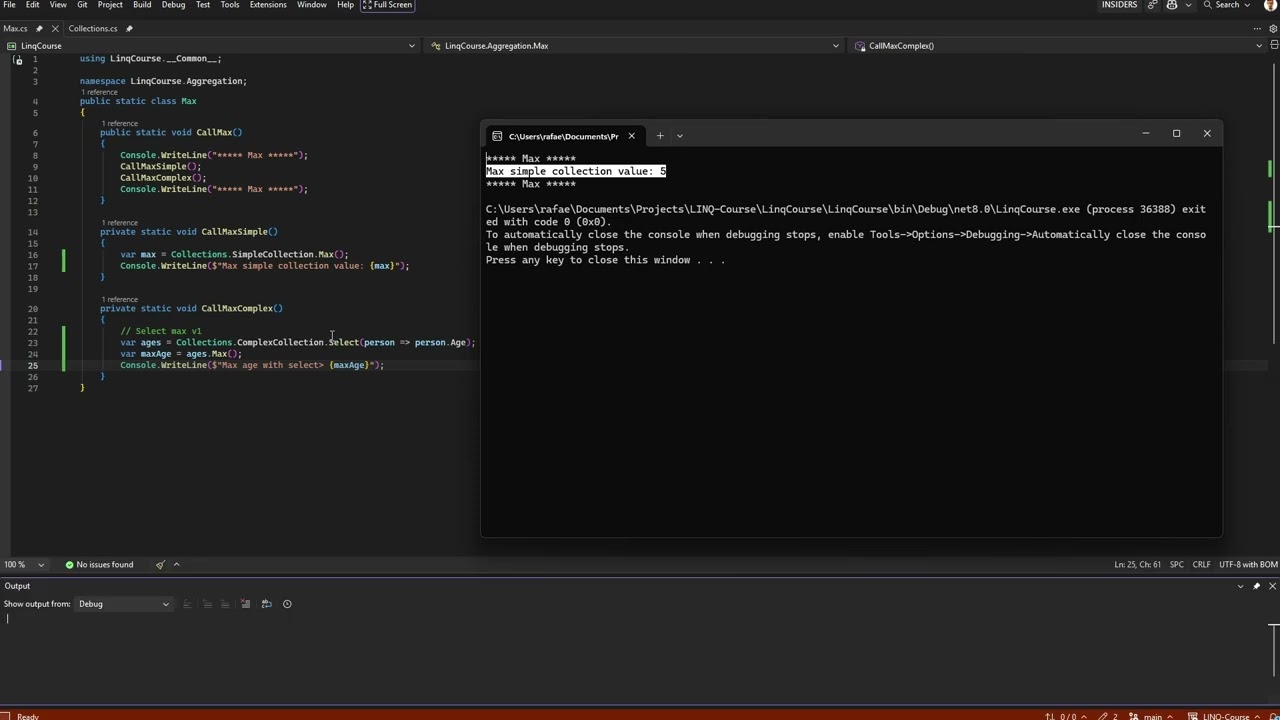Switch to the Max.cs tab
This screenshot has height=720, width=1280.
pos(16,28)
